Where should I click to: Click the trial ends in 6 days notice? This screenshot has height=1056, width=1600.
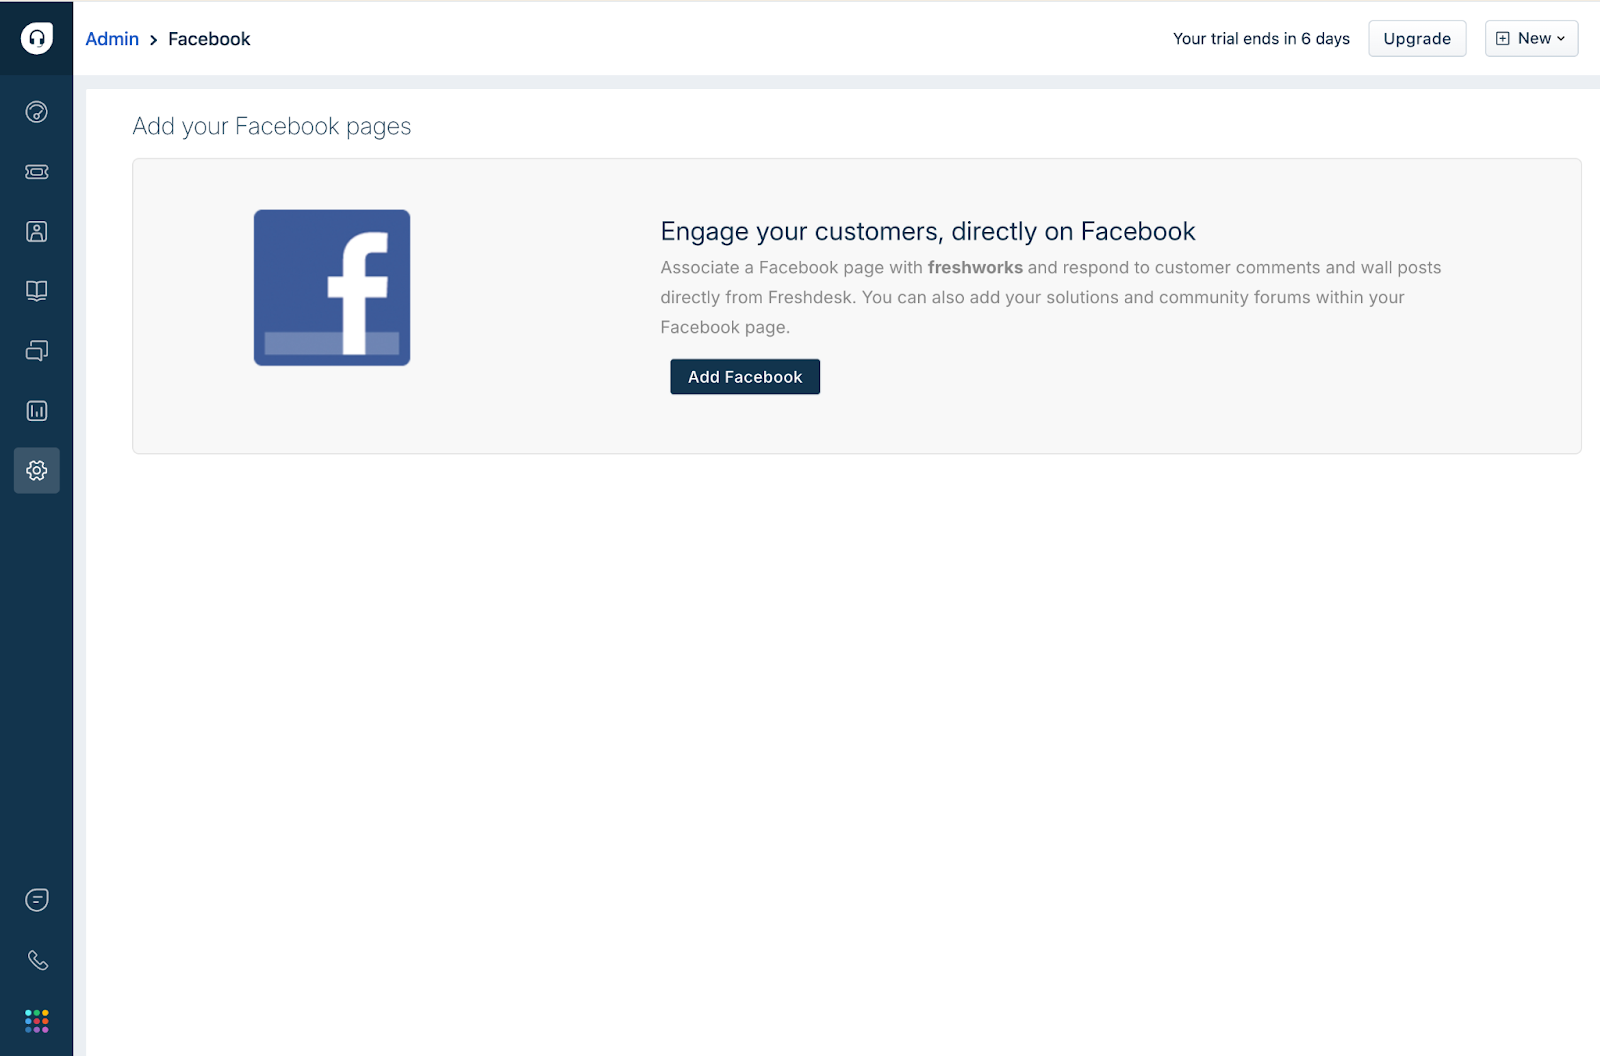pos(1261,39)
